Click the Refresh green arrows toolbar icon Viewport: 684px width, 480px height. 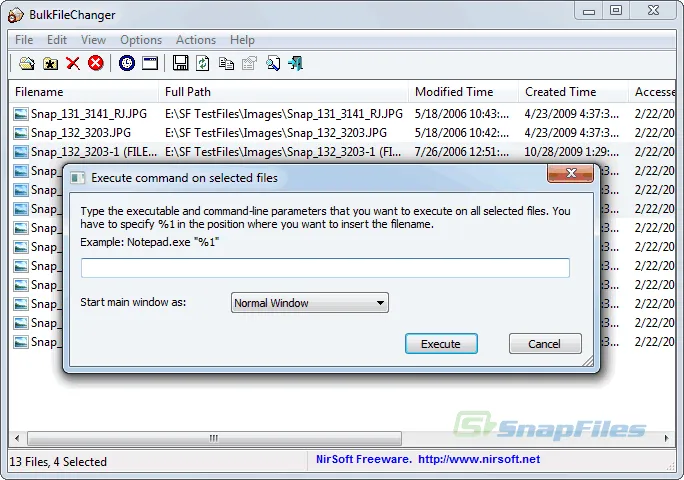203,63
